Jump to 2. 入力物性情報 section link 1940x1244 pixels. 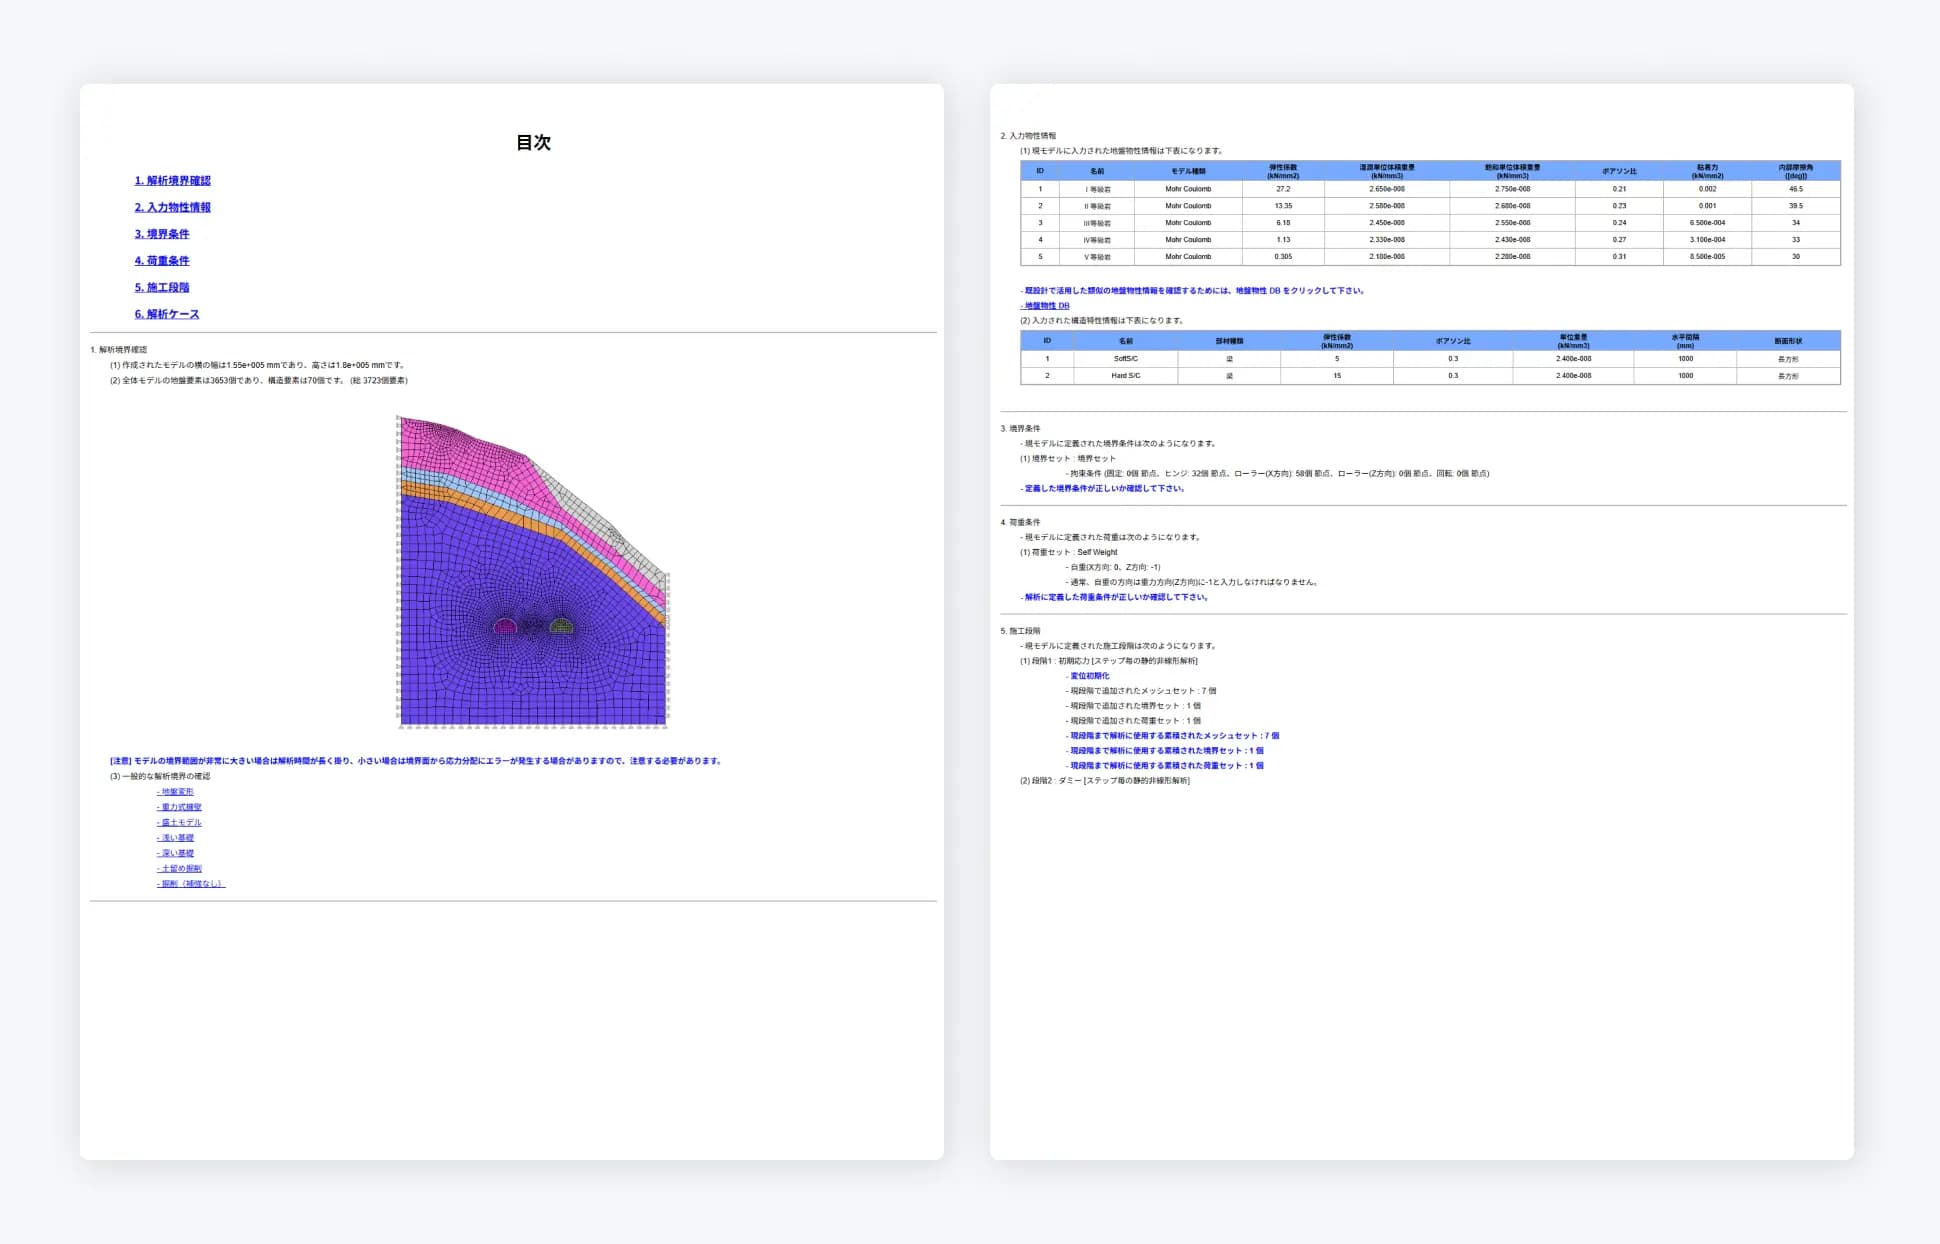click(173, 208)
